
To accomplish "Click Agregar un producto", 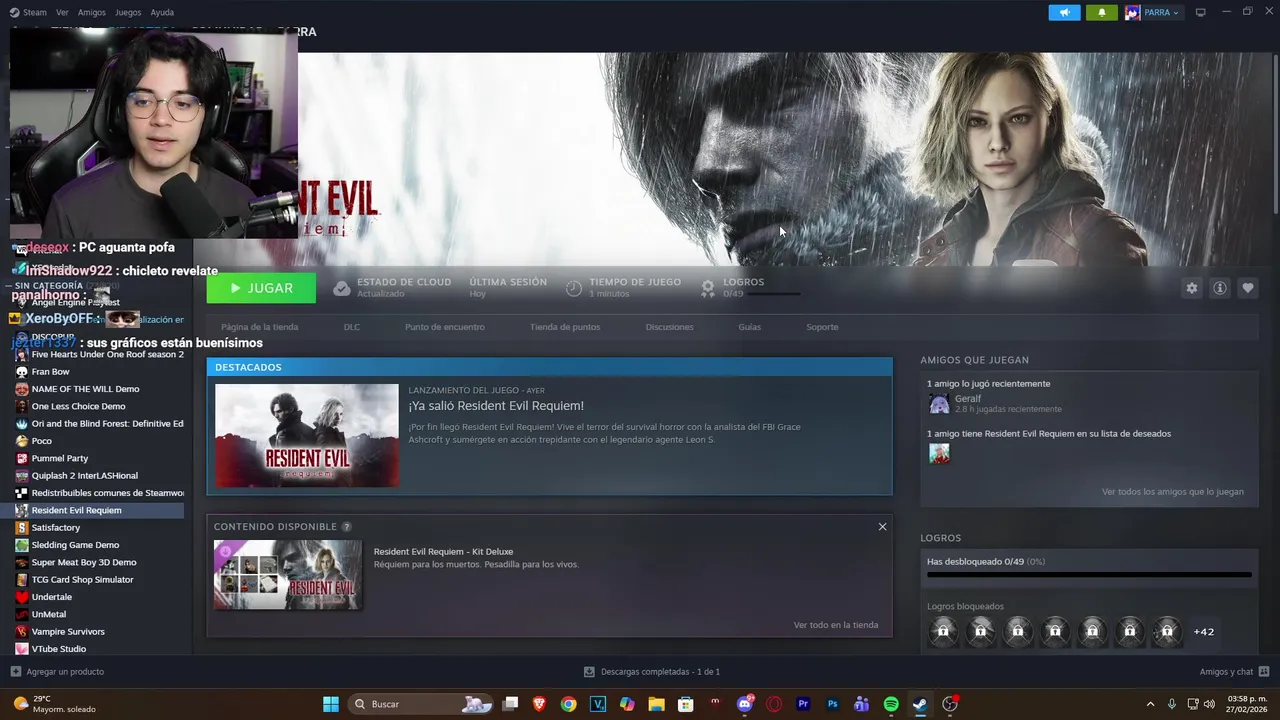I will [65, 671].
